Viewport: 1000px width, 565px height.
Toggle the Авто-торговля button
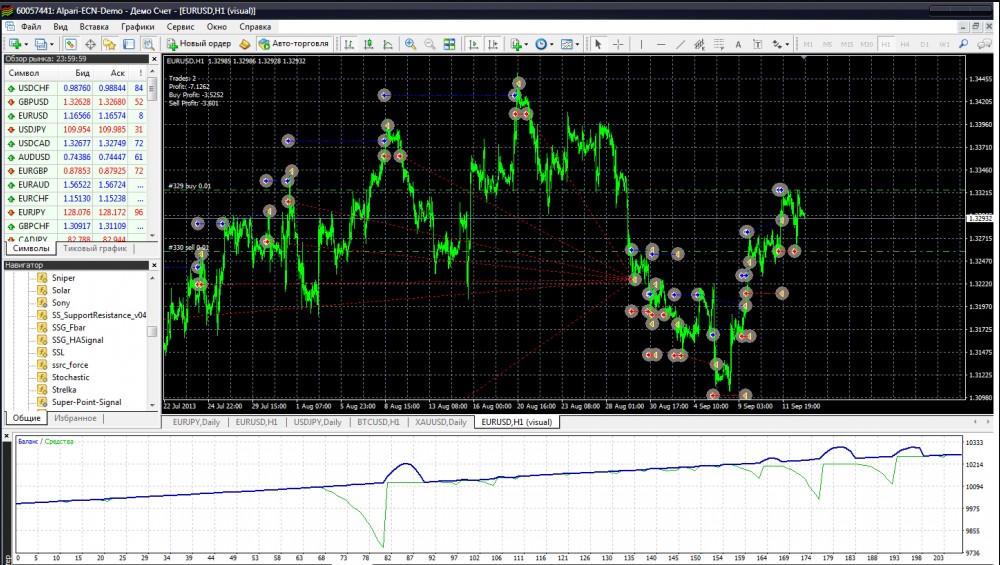(293, 44)
